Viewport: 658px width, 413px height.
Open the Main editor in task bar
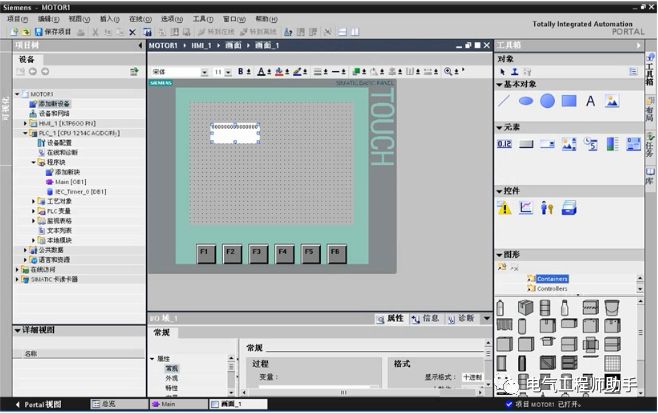(179, 404)
